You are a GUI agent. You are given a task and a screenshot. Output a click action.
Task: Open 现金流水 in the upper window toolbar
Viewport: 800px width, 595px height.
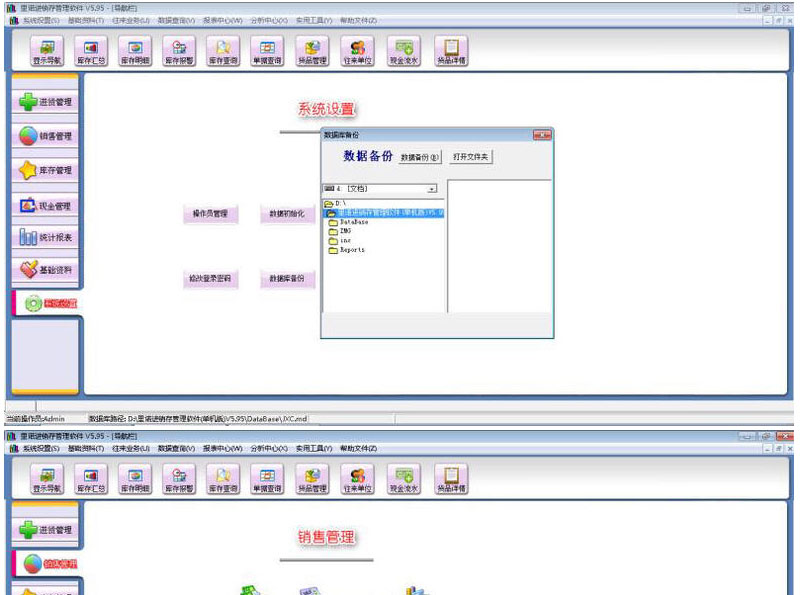(x=404, y=51)
